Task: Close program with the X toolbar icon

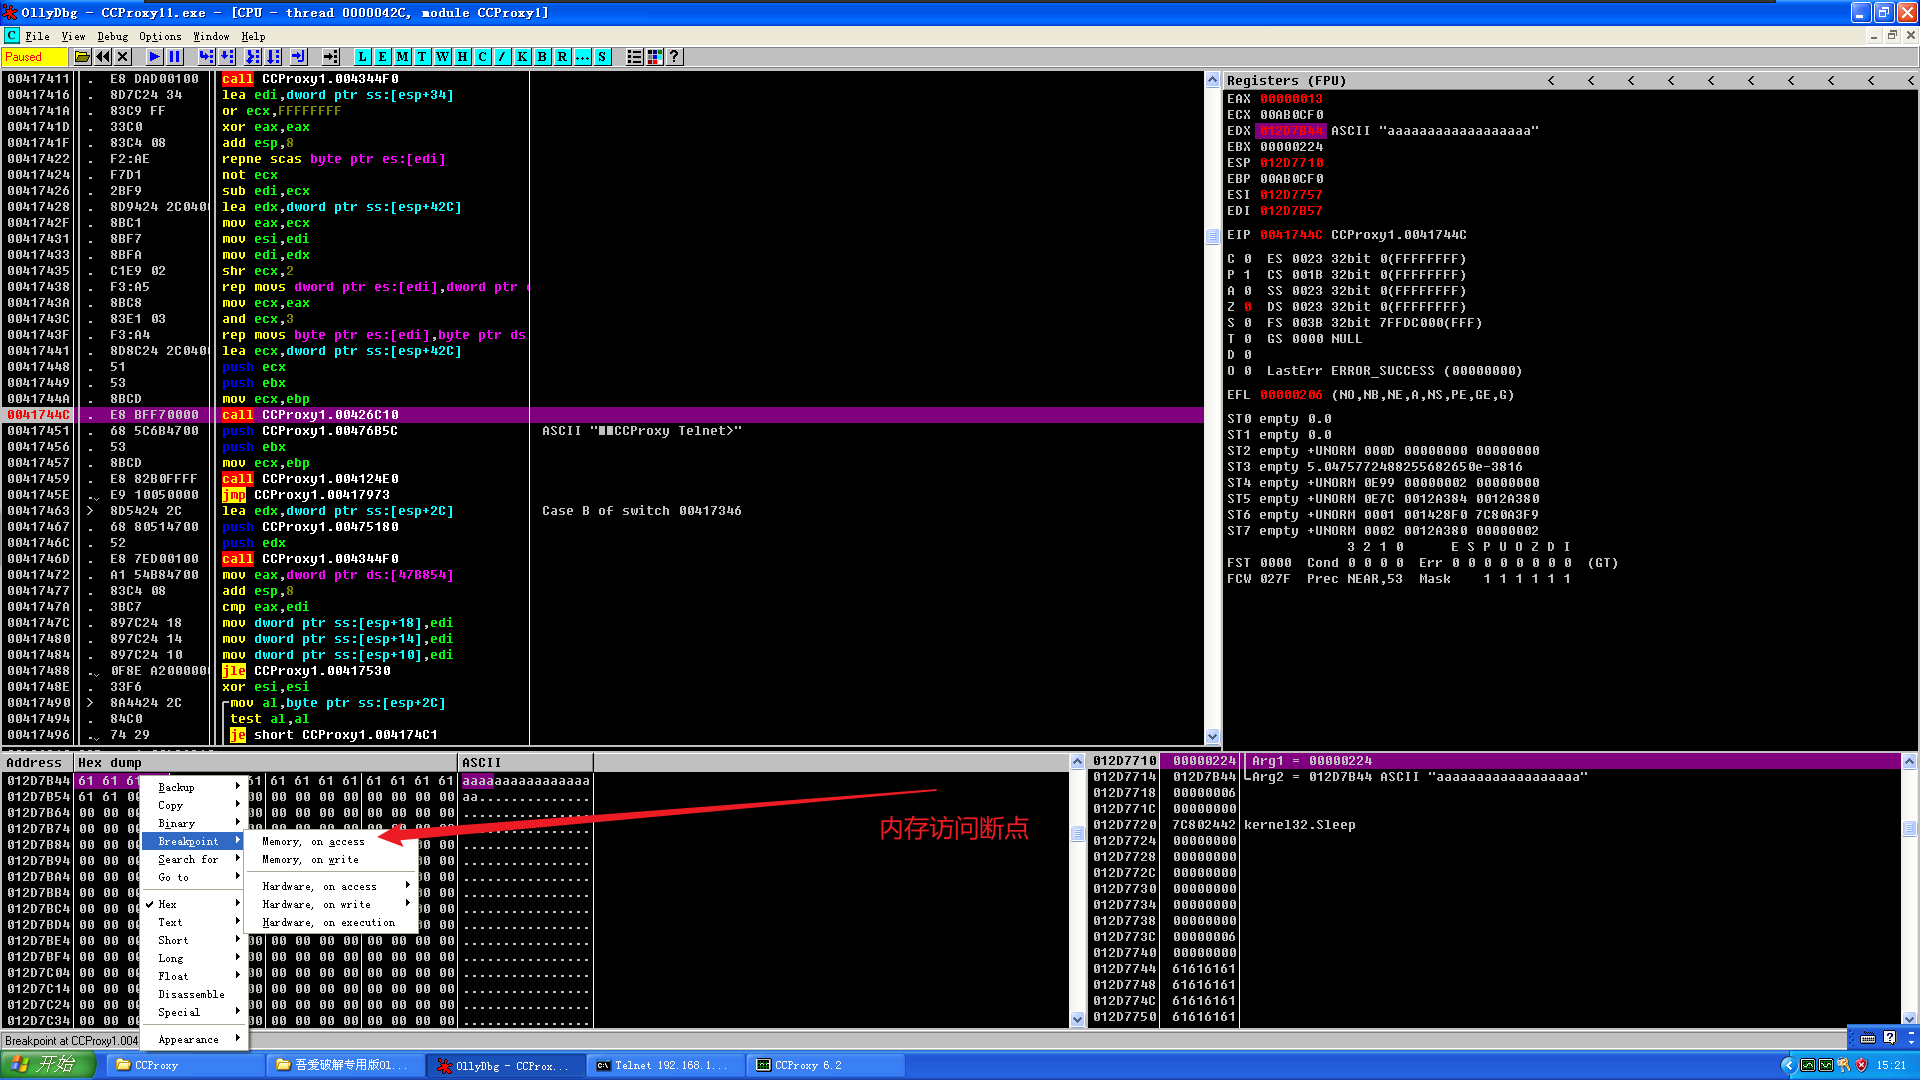Action: [x=123, y=57]
